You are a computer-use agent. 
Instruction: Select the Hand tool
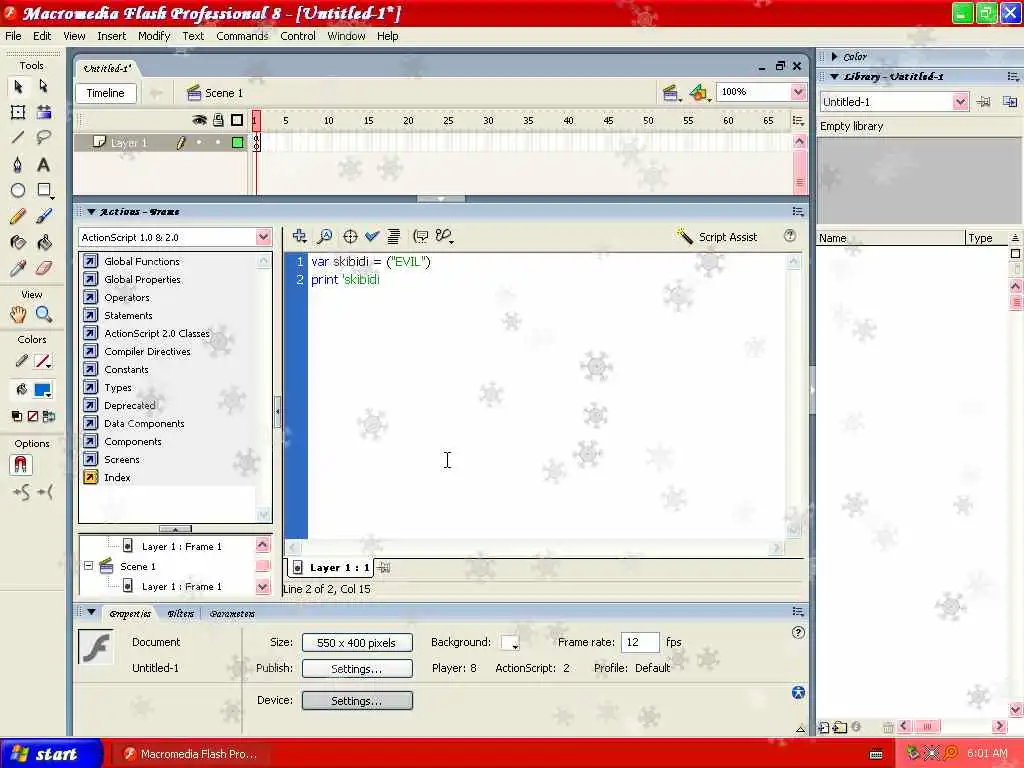[x=18, y=315]
